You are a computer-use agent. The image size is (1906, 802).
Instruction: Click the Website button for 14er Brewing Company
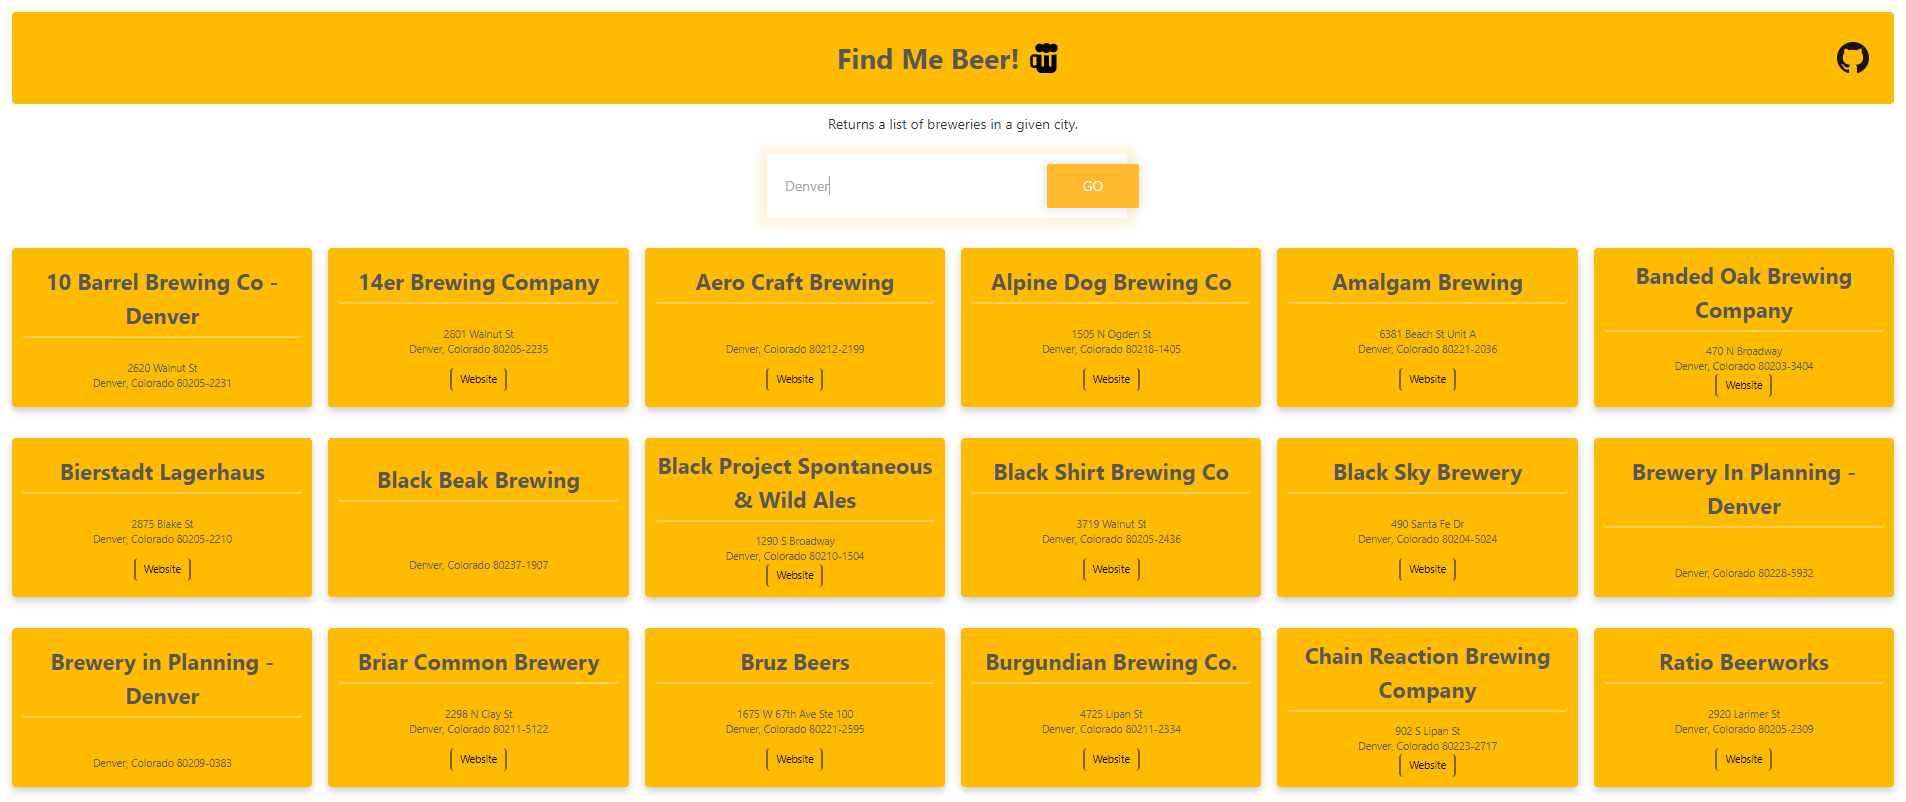[477, 379]
